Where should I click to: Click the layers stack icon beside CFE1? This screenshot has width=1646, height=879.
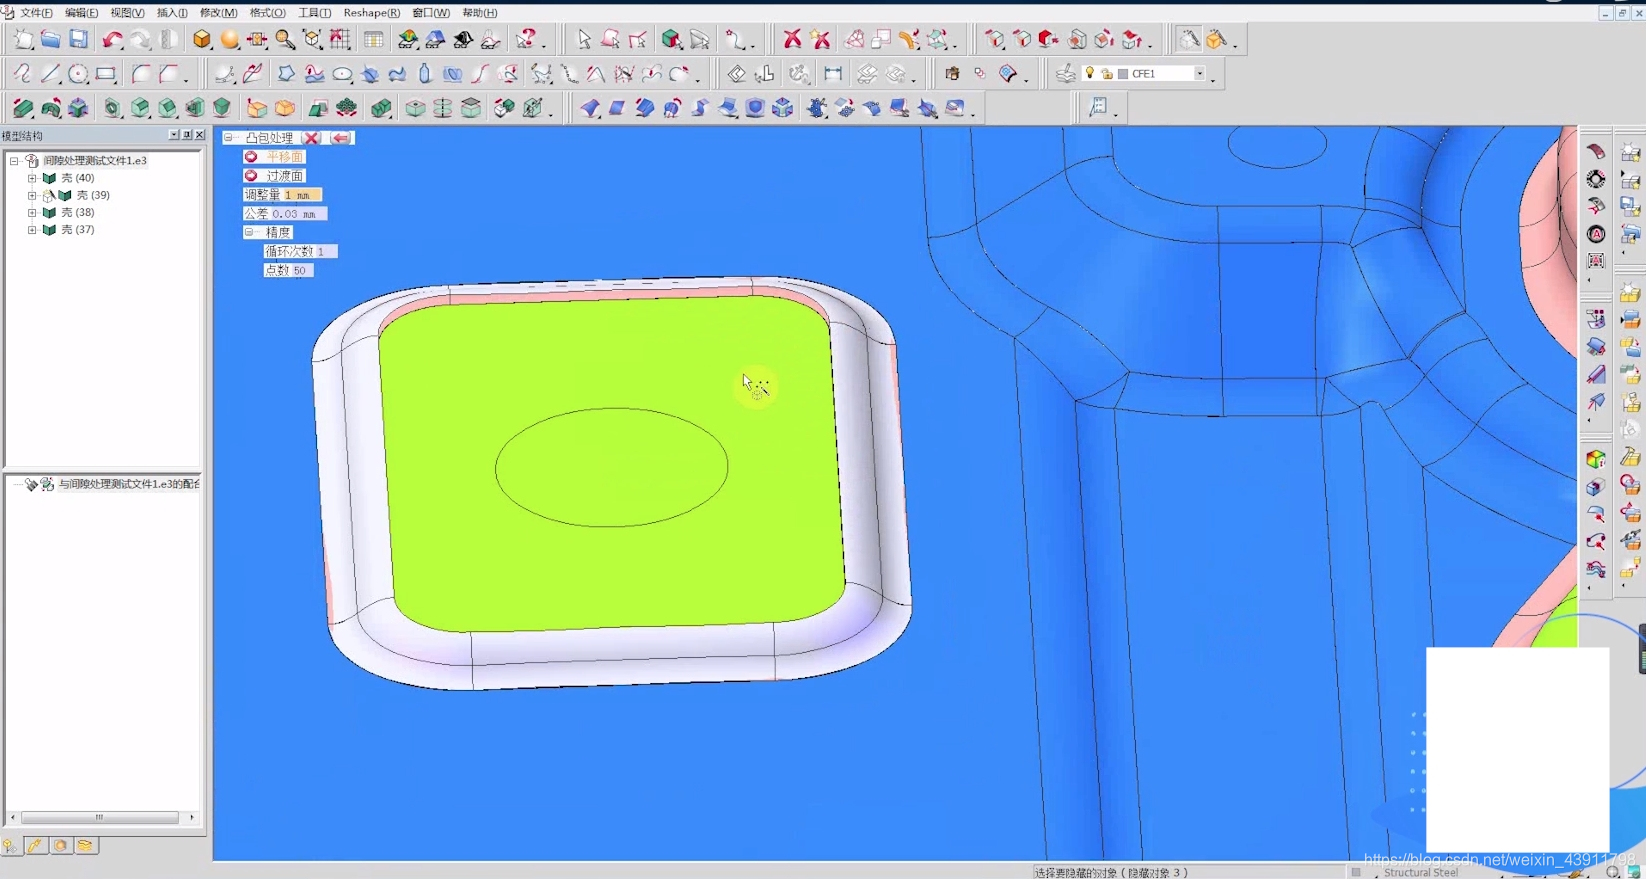point(1066,74)
